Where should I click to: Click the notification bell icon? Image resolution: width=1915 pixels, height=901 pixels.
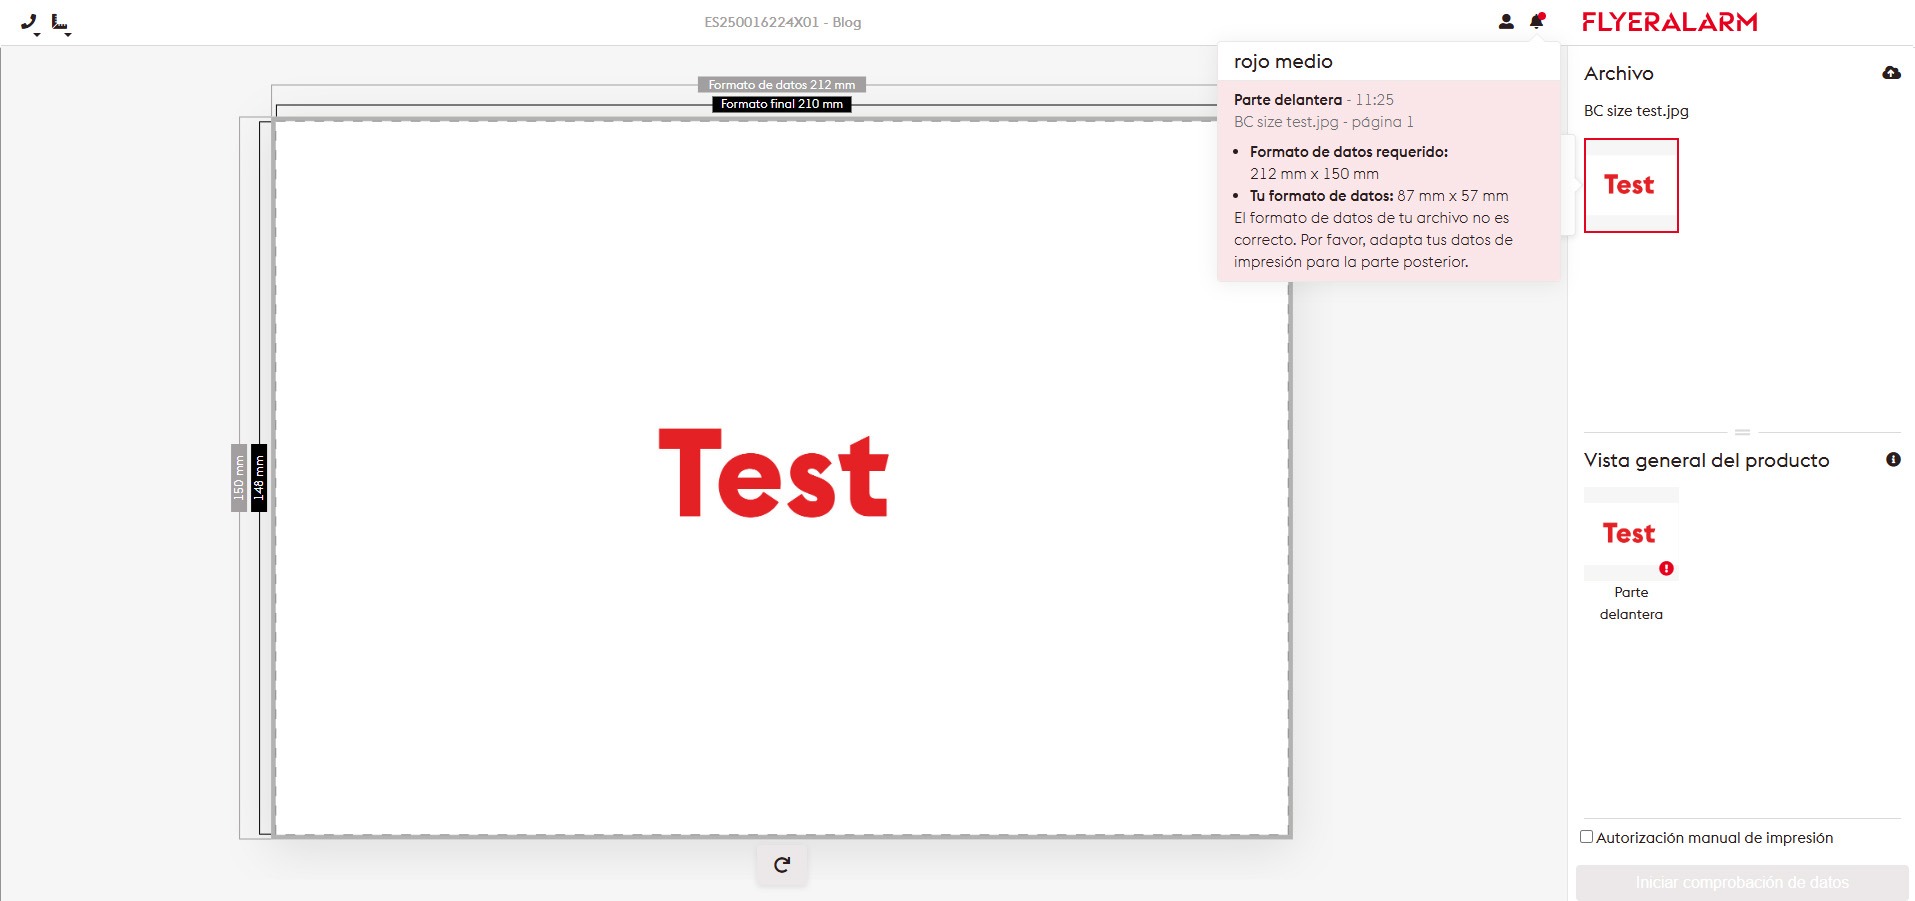click(1537, 21)
